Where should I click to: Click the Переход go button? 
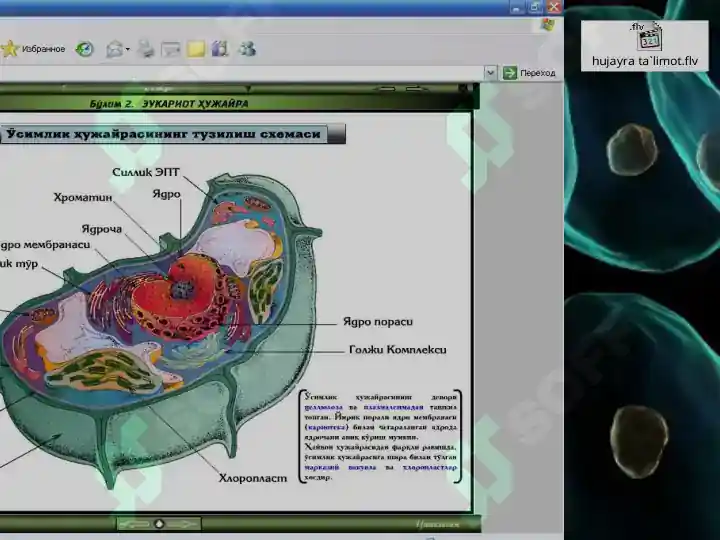[529, 73]
